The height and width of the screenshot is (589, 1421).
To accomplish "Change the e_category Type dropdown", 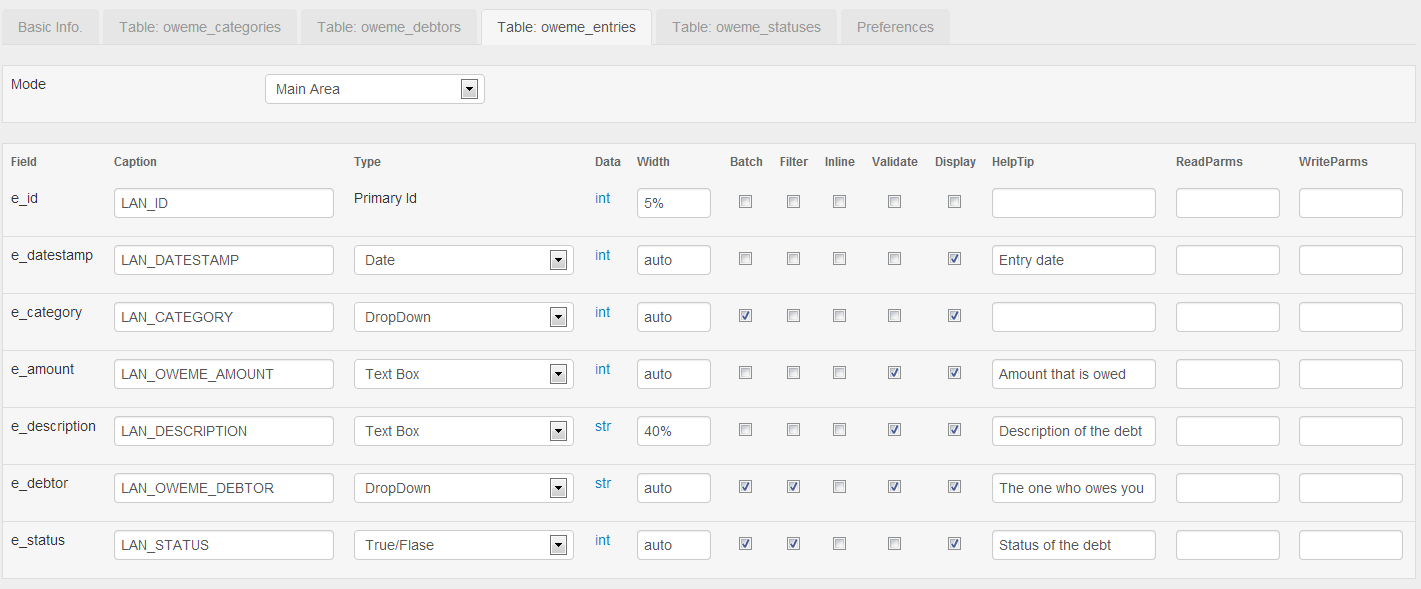I will 463,317.
